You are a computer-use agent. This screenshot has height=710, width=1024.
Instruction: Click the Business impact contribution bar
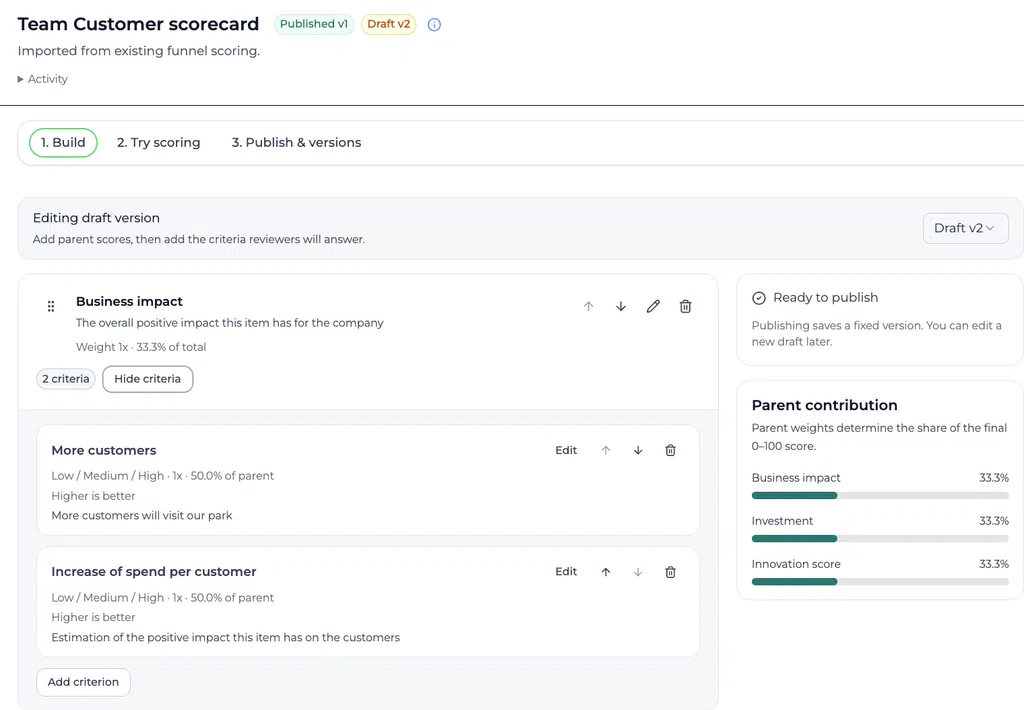click(x=880, y=496)
